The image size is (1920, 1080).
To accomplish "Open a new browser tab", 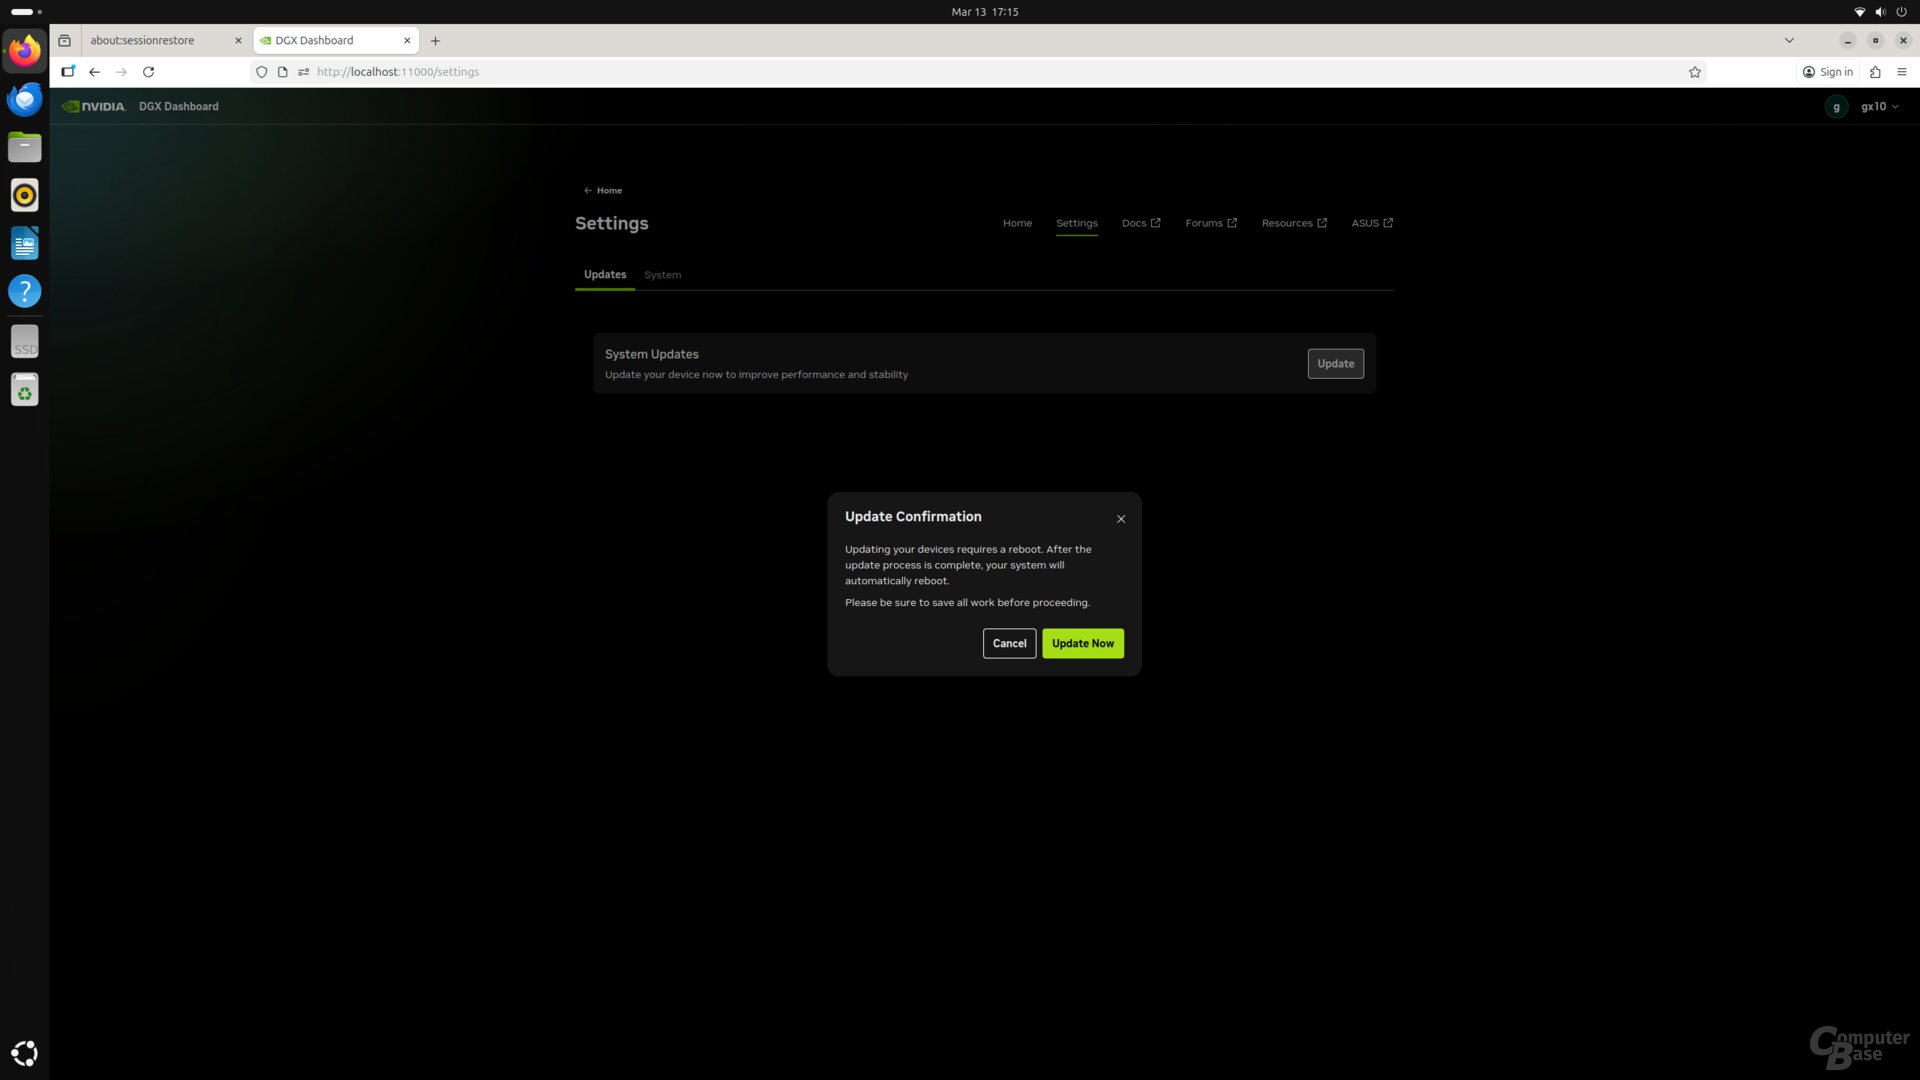I will [x=435, y=41].
